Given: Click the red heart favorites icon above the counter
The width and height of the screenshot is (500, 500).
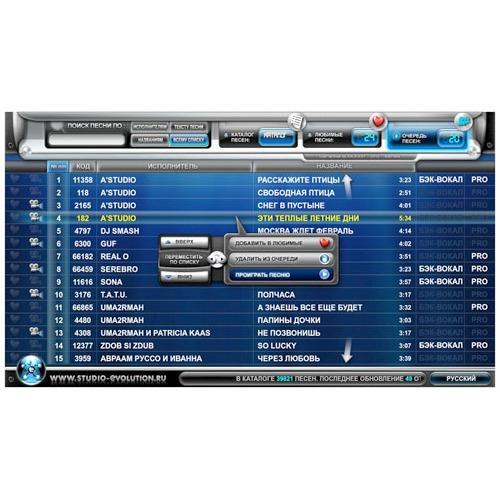Looking at the screenshot, I should tap(378, 121).
